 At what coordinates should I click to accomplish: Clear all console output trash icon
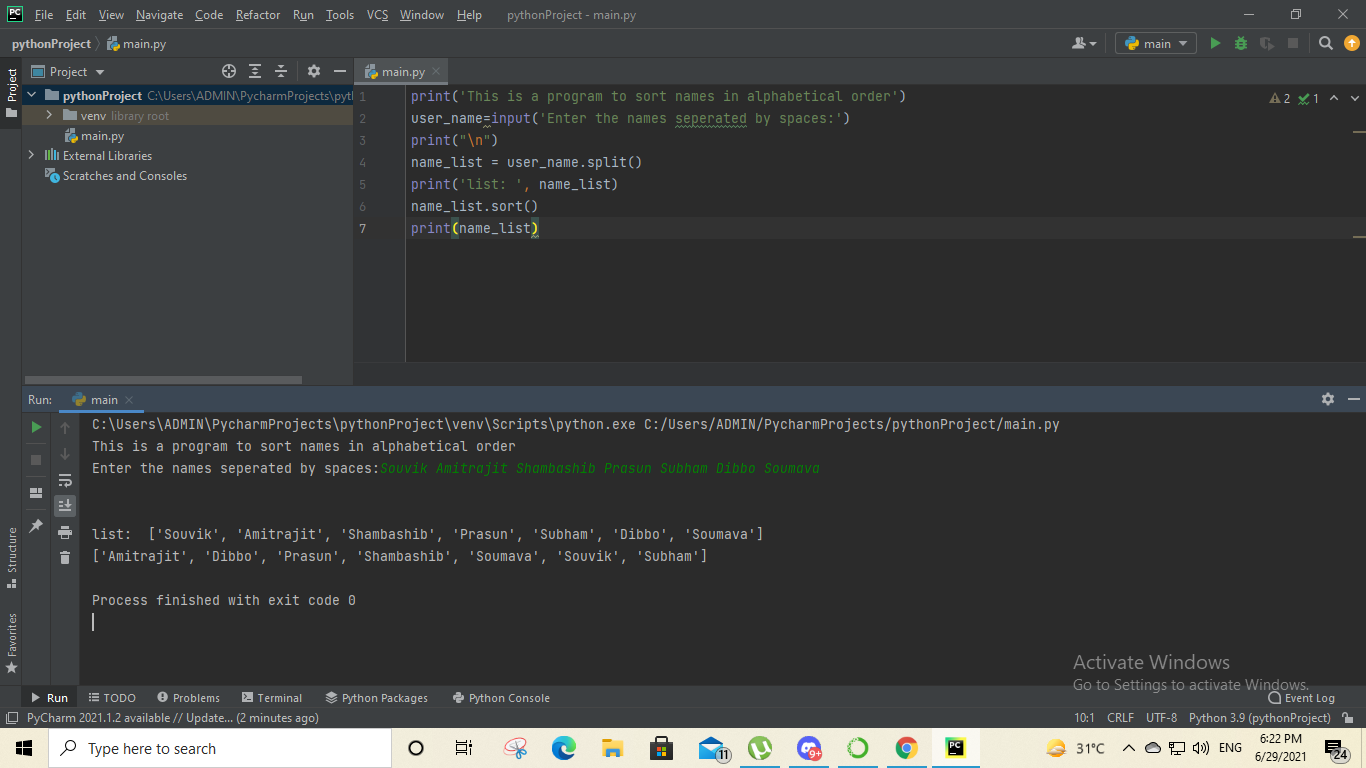(x=65, y=558)
